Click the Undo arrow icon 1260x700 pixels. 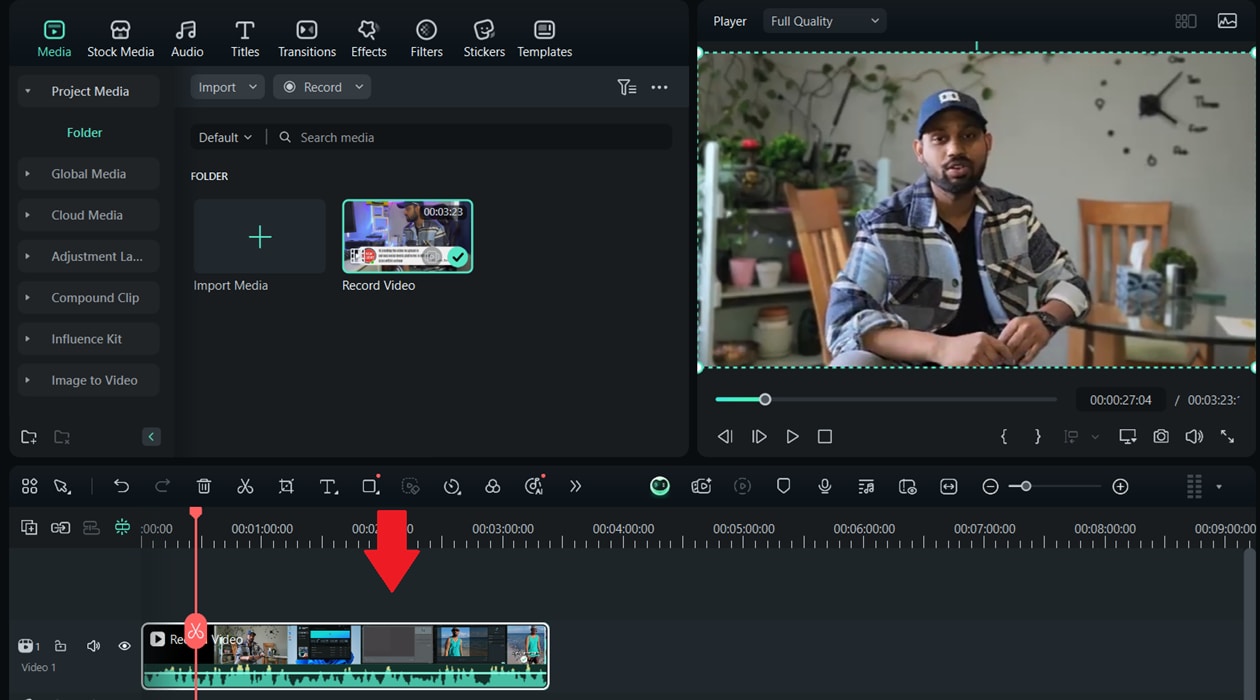(121, 487)
